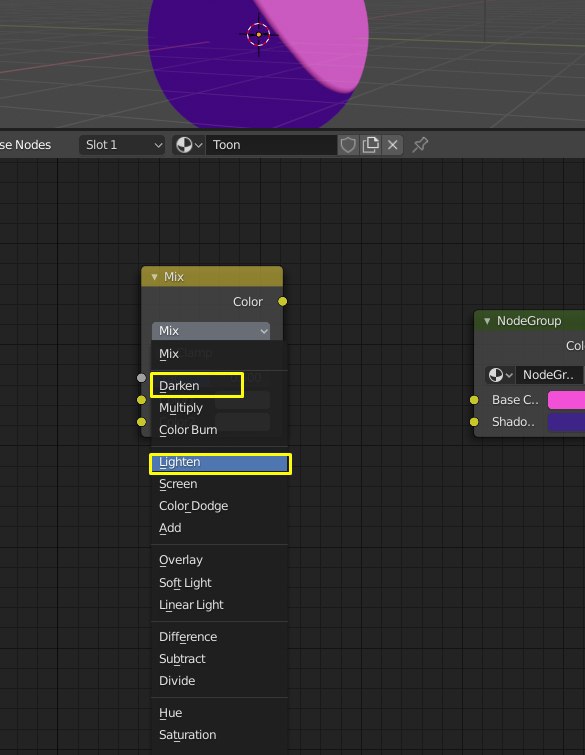Click the Shado.. input socket
Viewport: 585px width, 755px height.
474,422
